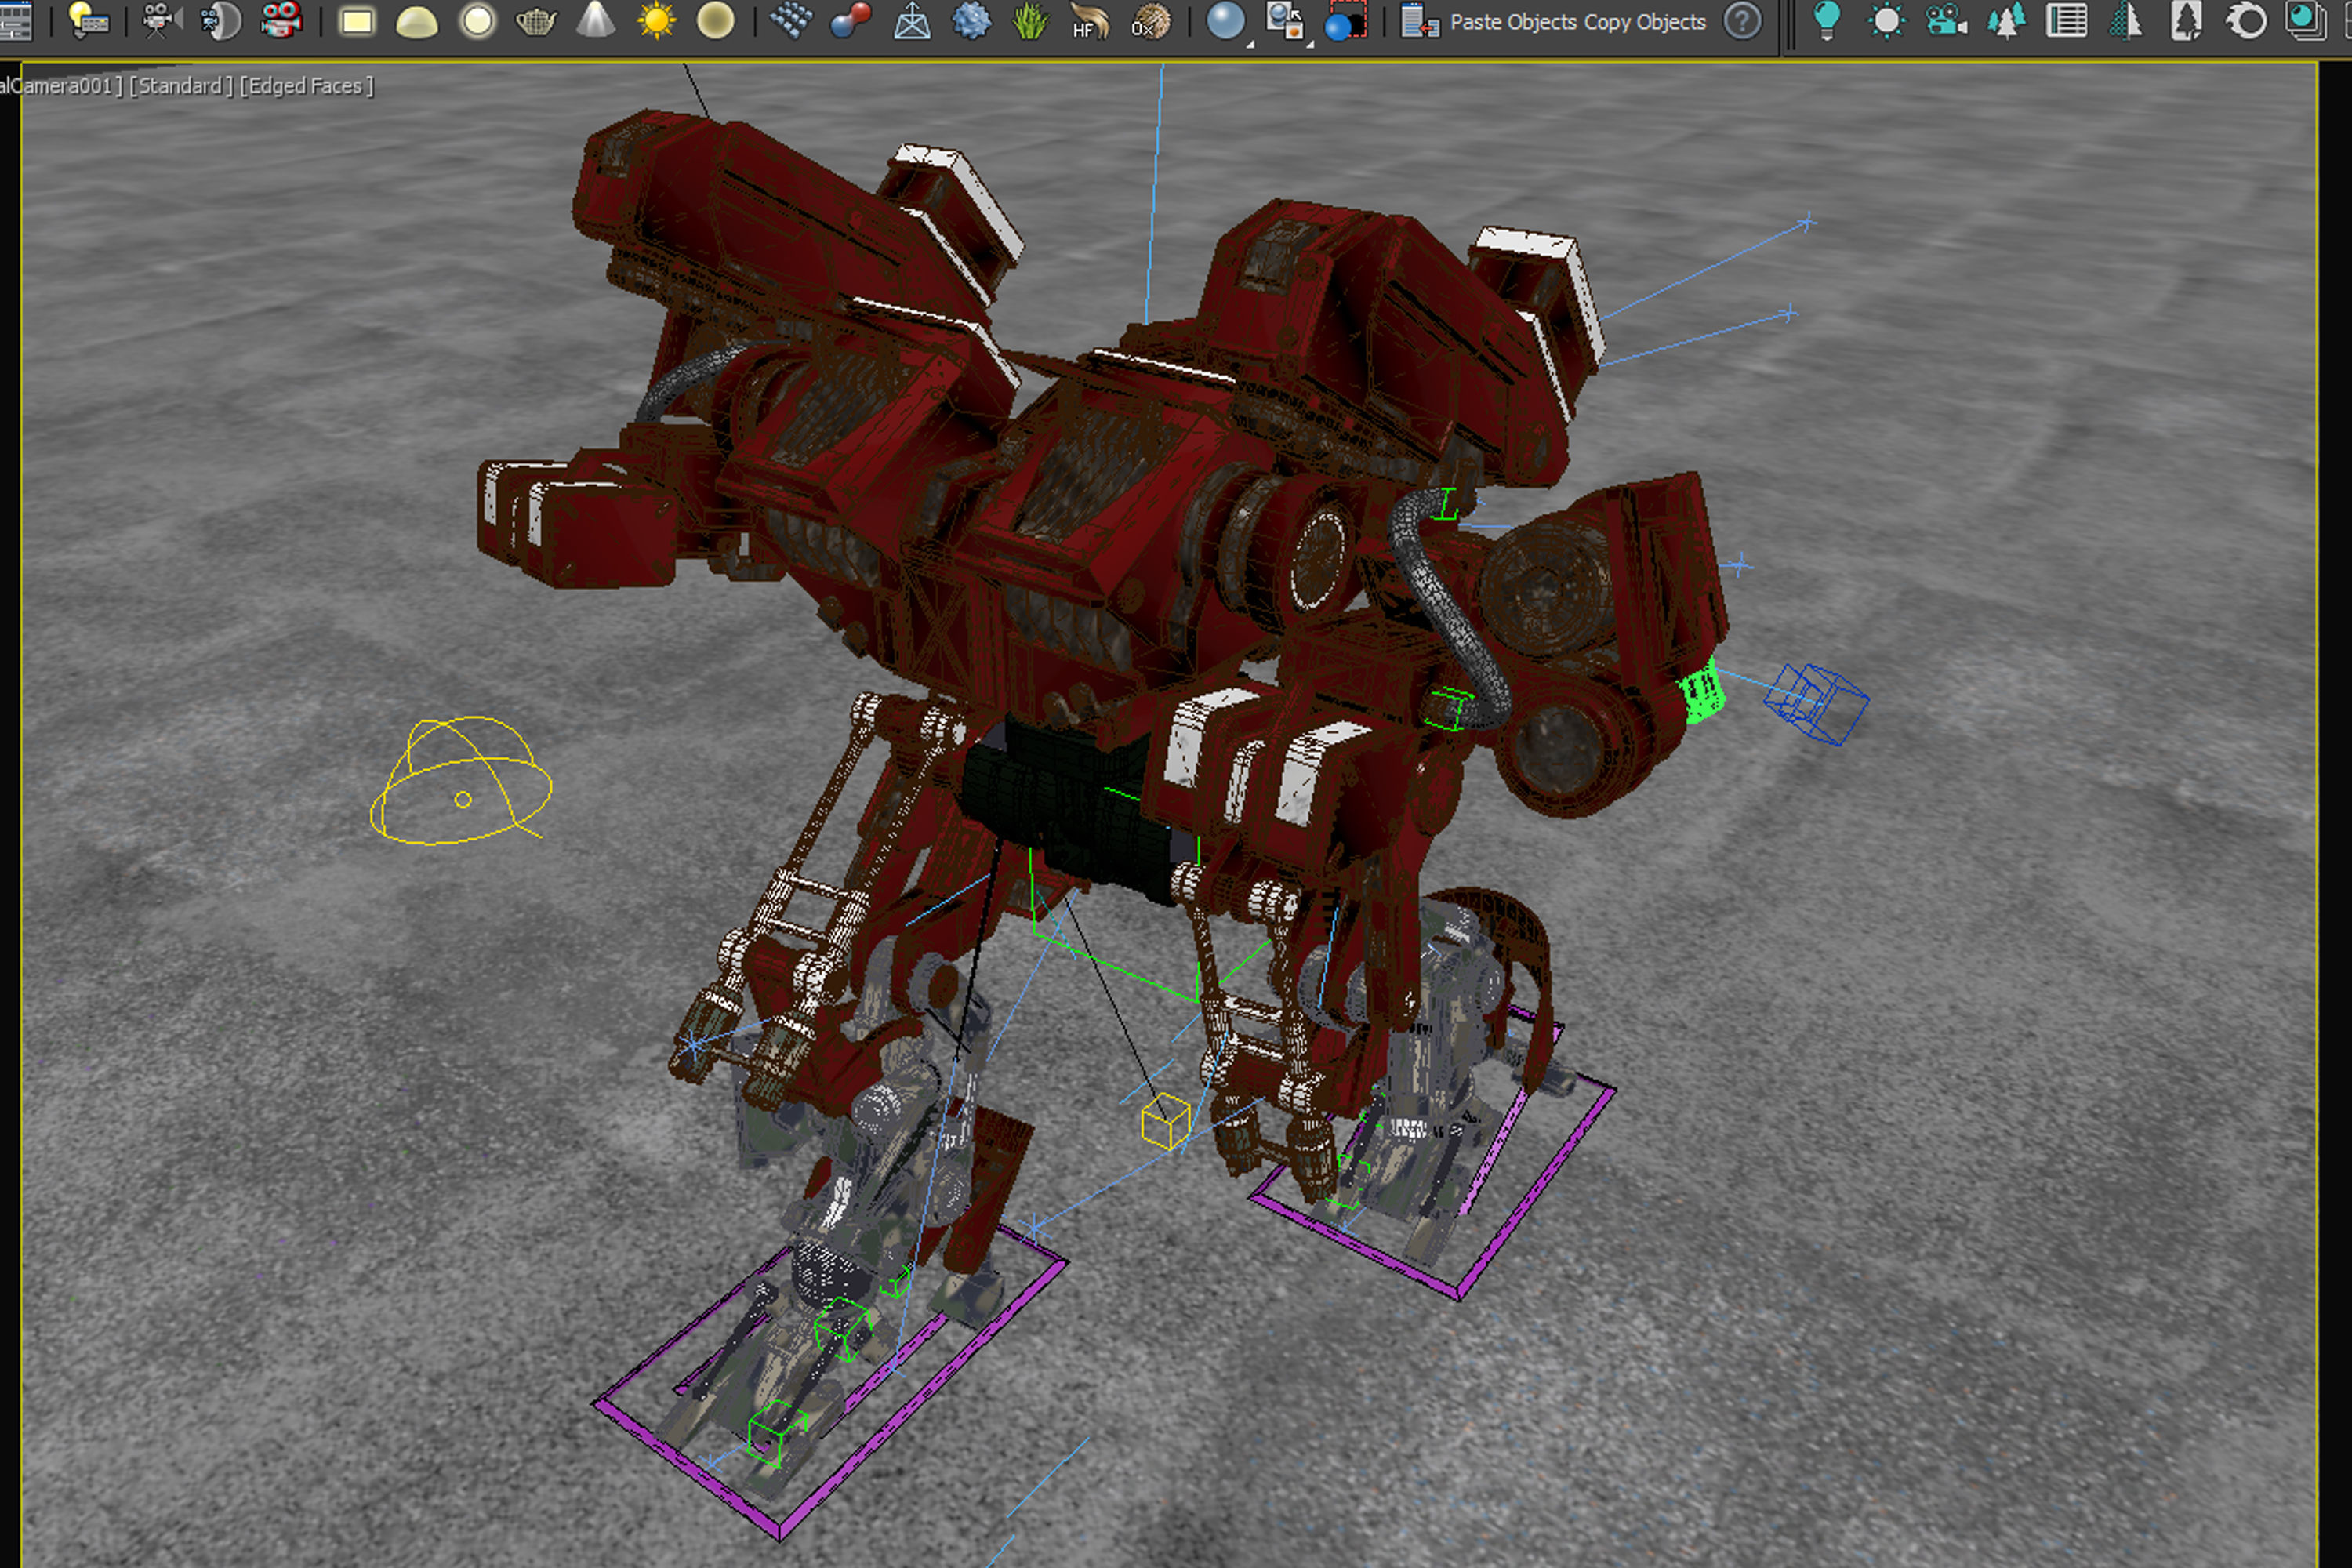The height and width of the screenshot is (1568, 2352).
Task: Create a sphere light
Action: pos(477,21)
